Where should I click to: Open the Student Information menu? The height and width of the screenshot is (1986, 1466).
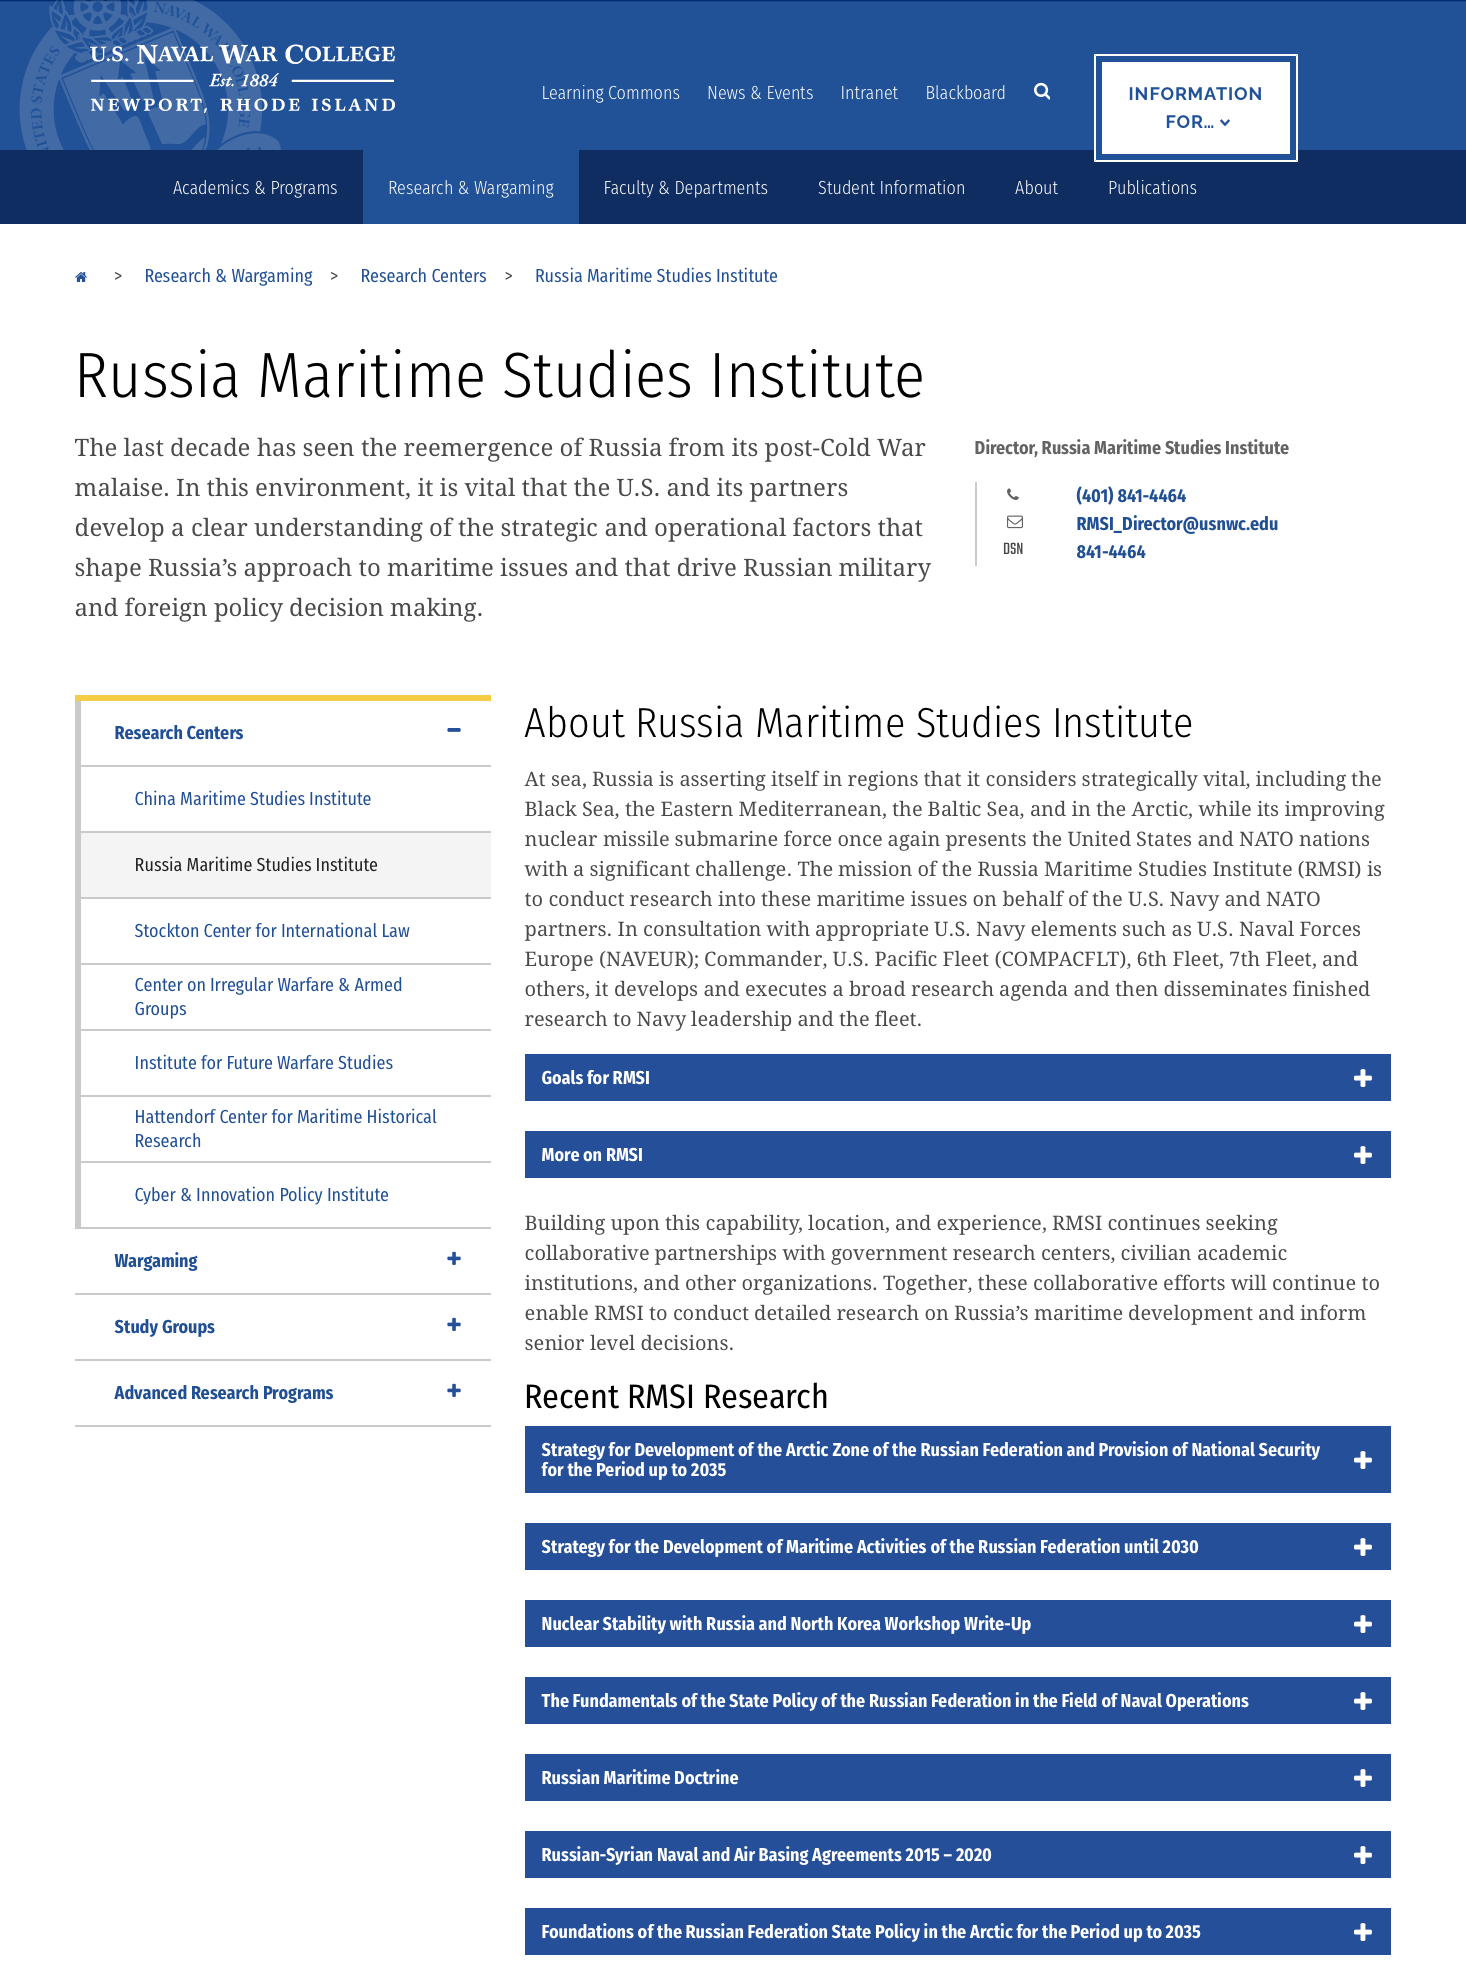(x=891, y=188)
